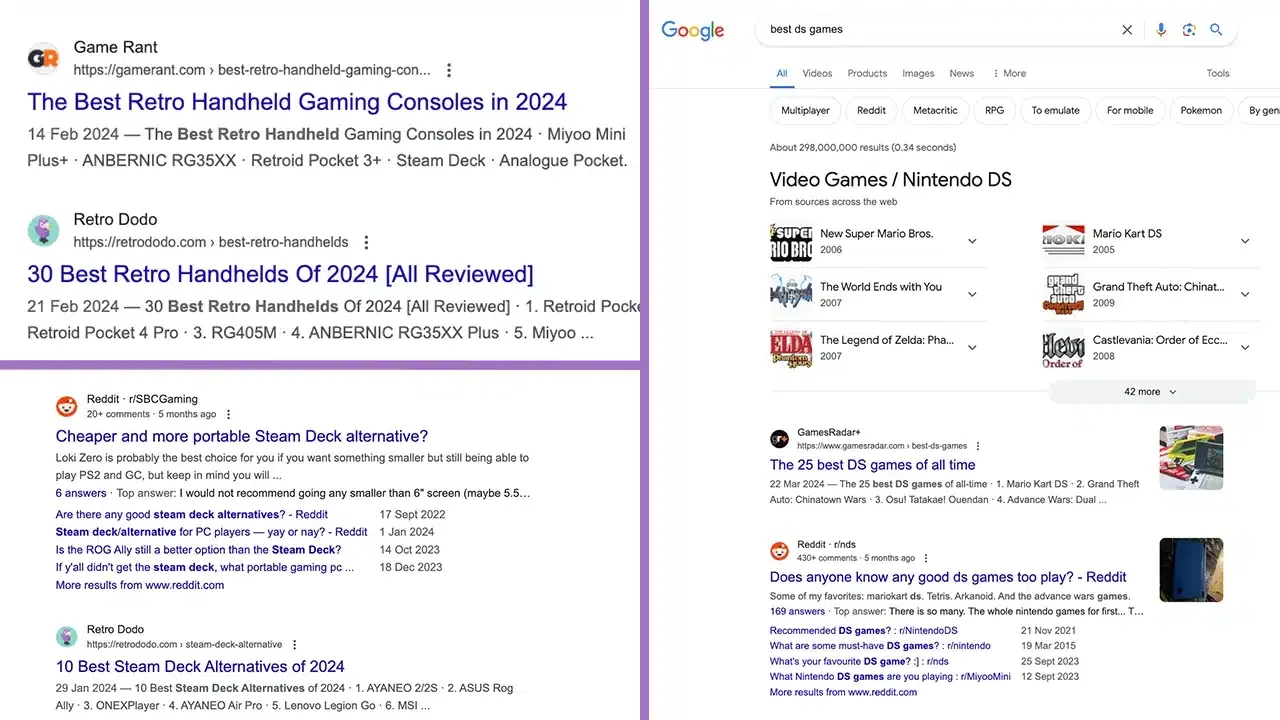Click Legend of Zelda Phantom Hourglass cover
Image resolution: width=1280 pixels, height=720 pixels.
point(791,348)
